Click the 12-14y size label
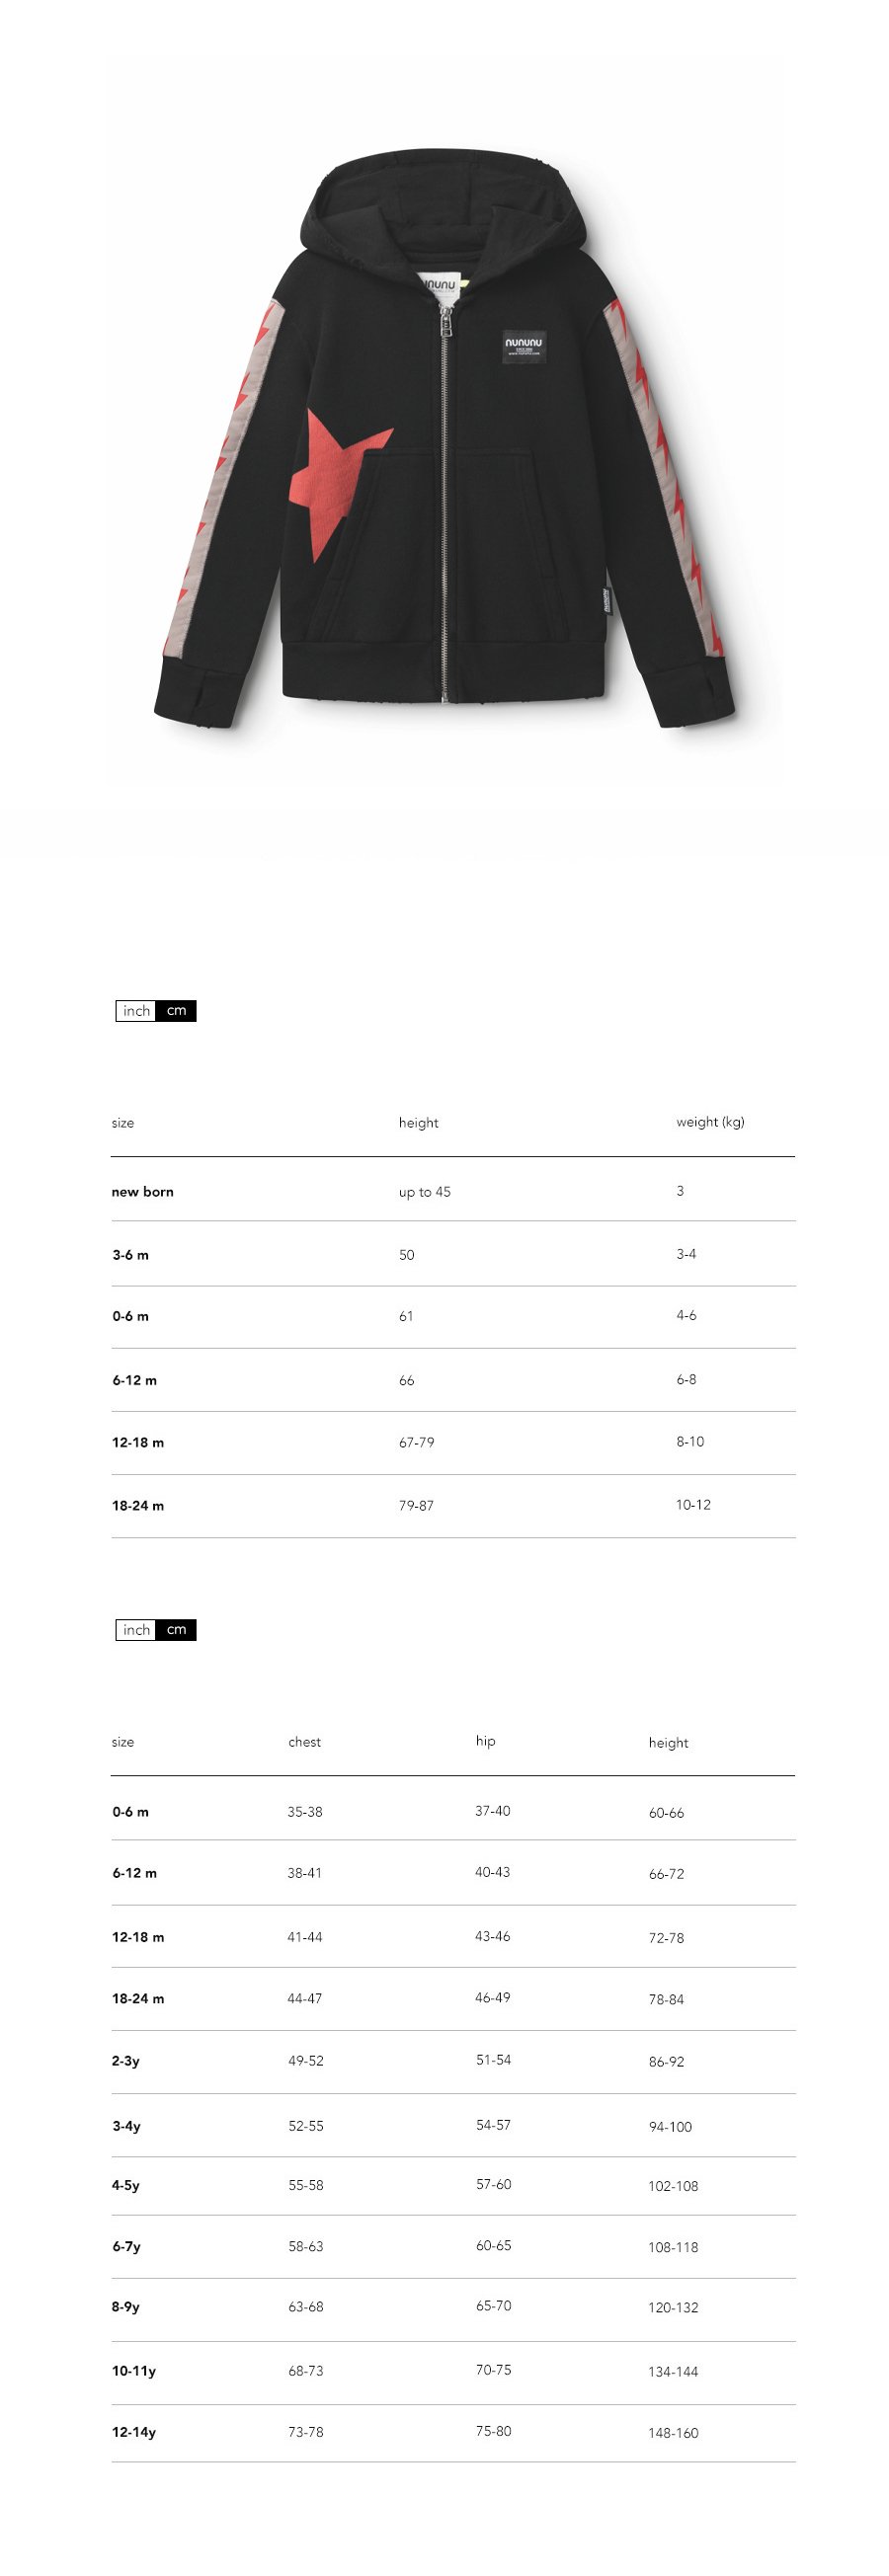 coord(134,2432)
